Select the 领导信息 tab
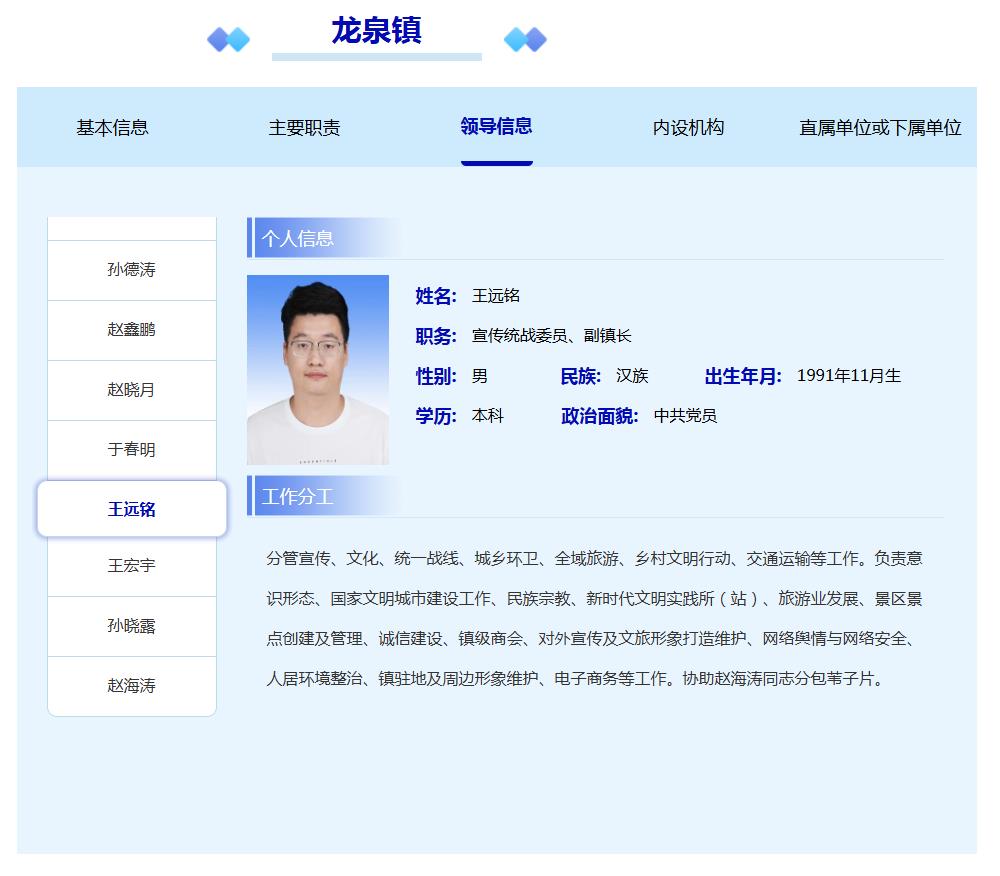The width and height of the screenshot is (1000, 876). (496, 126)
